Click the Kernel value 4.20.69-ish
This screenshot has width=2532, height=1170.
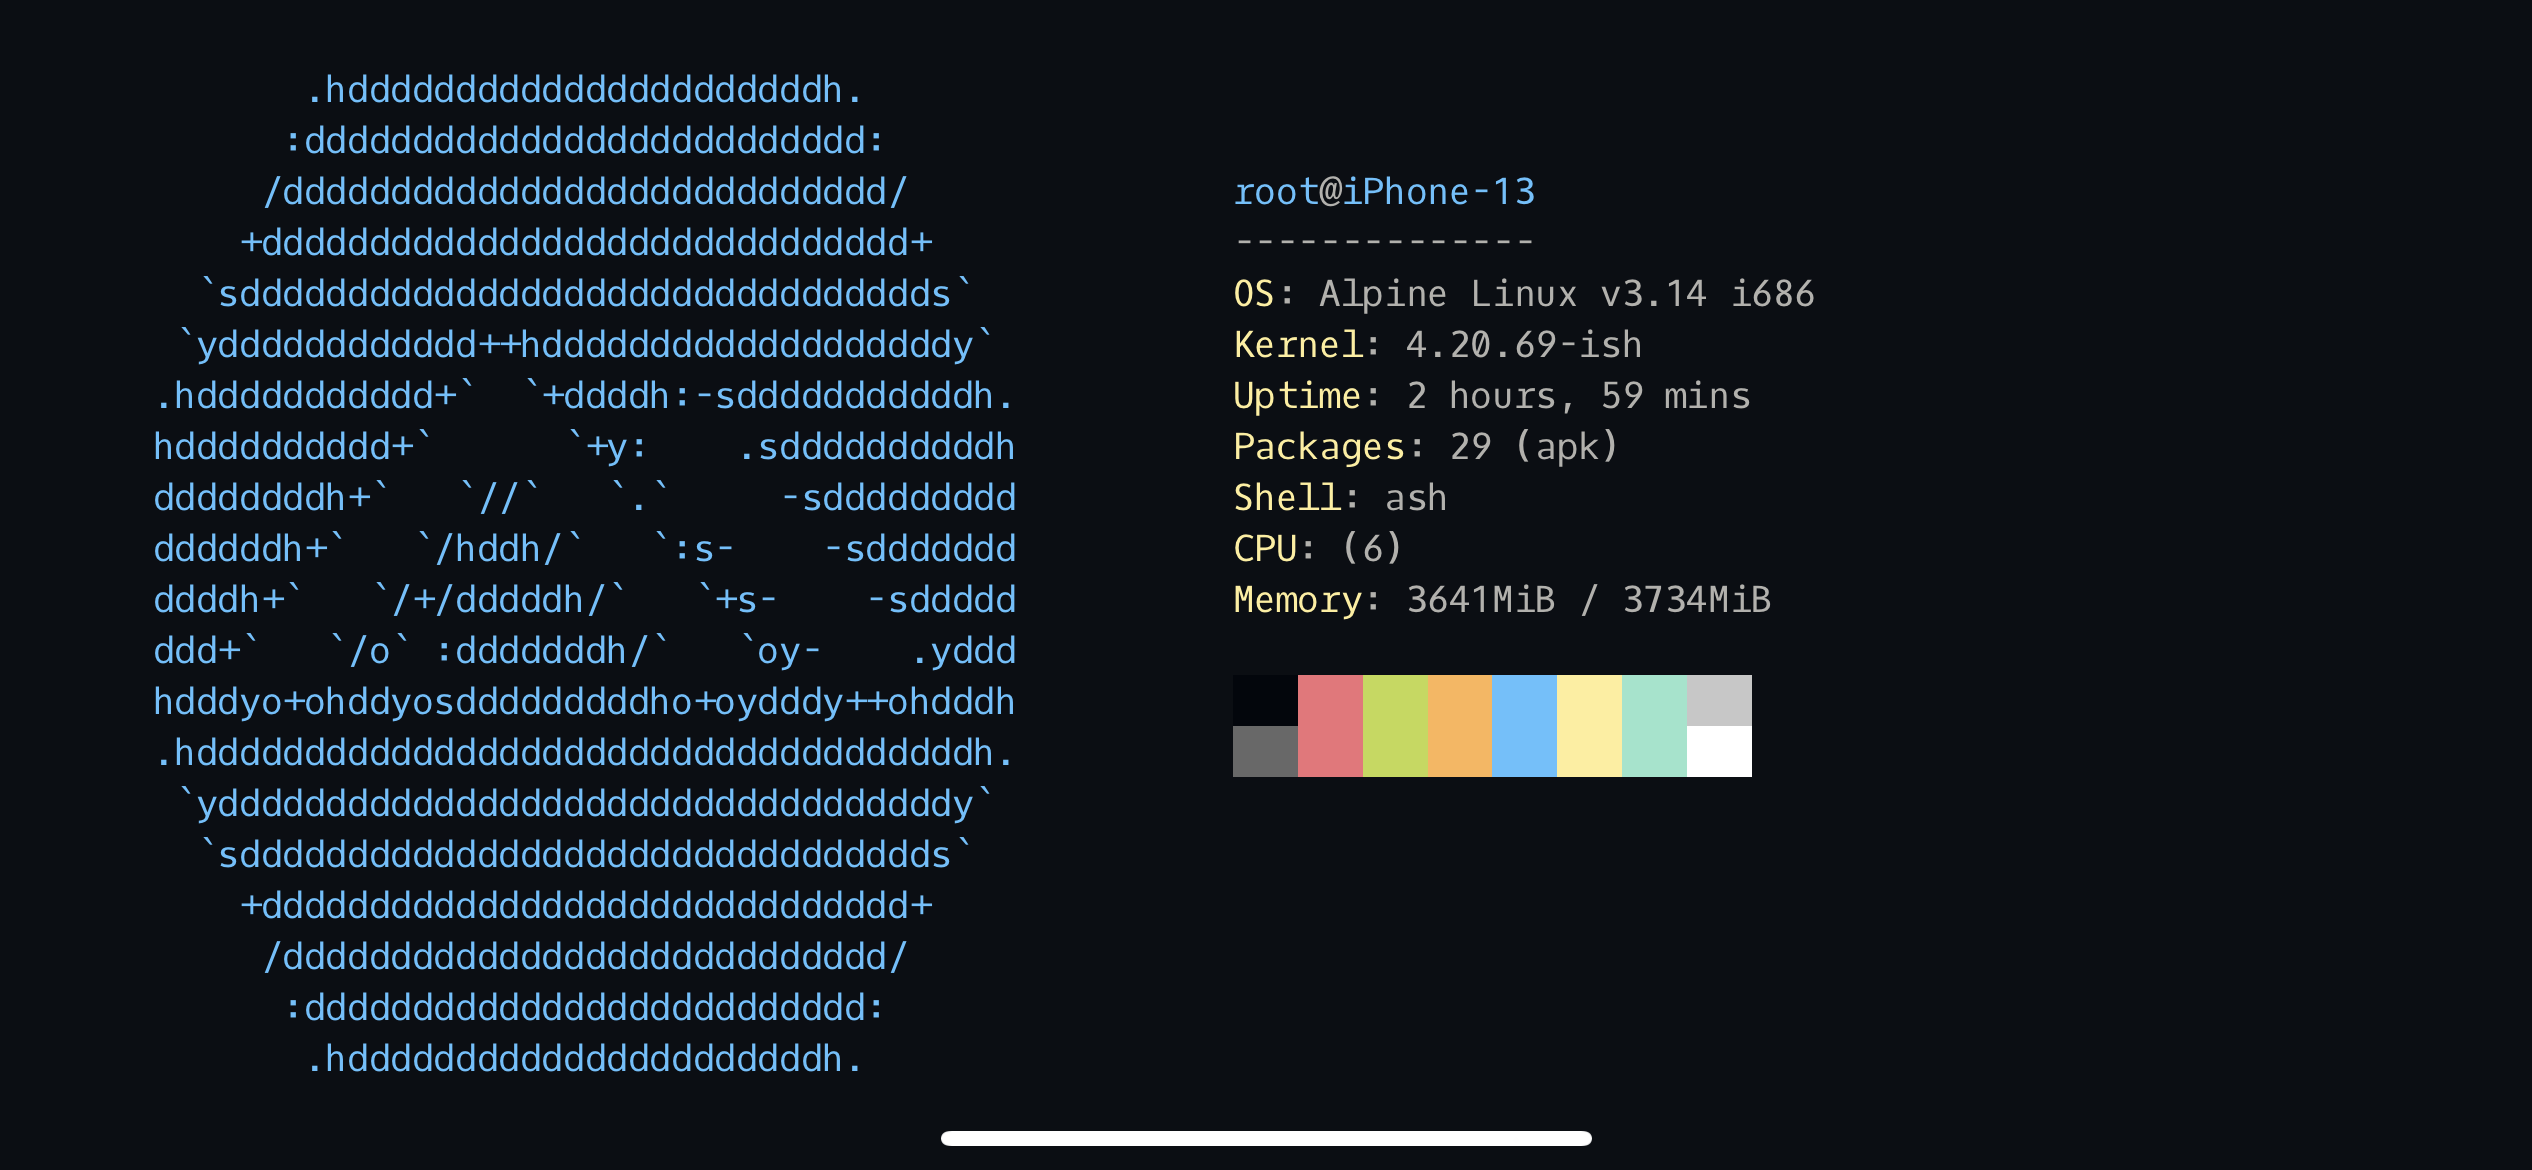1524,344
